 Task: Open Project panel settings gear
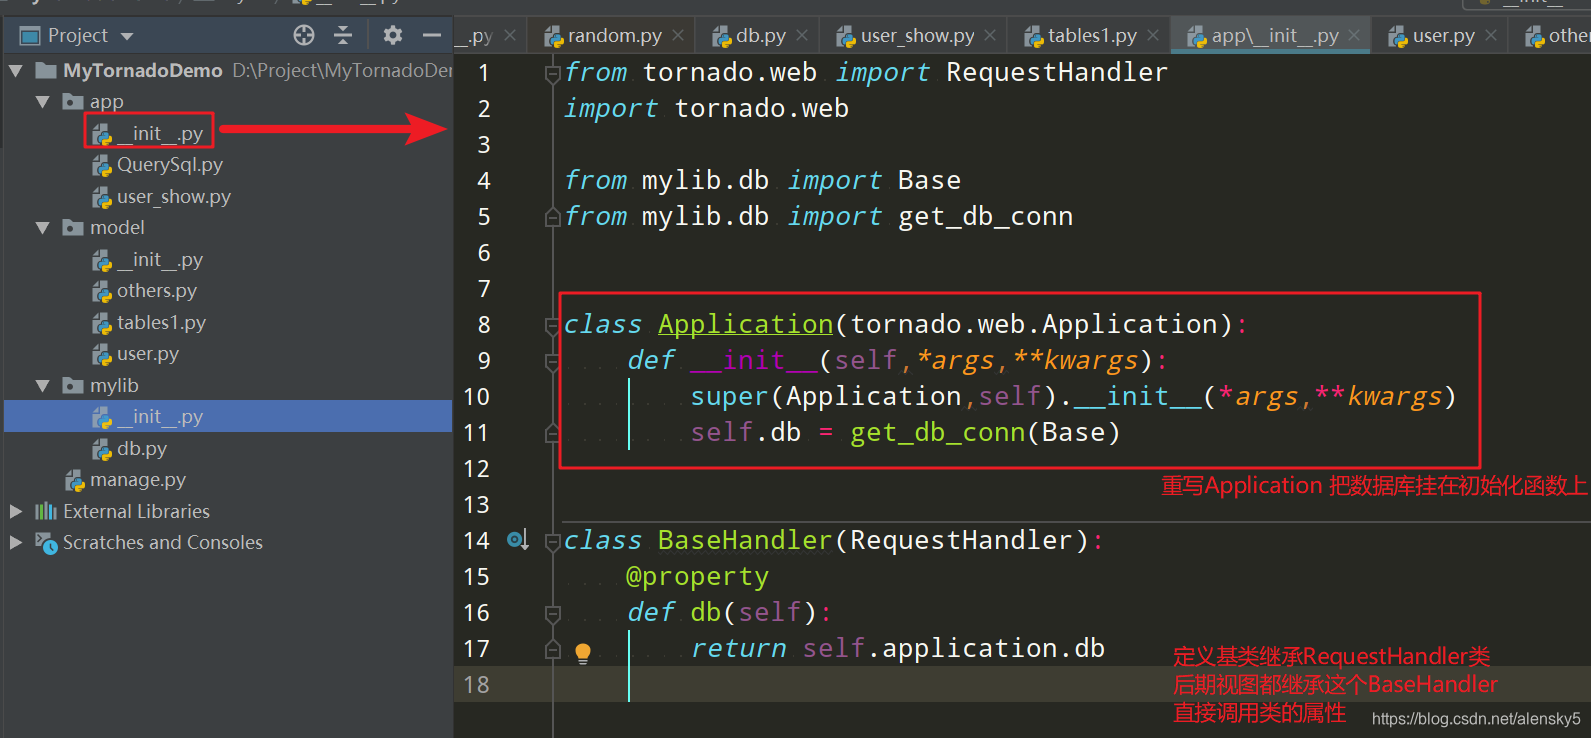click(393, 36)
